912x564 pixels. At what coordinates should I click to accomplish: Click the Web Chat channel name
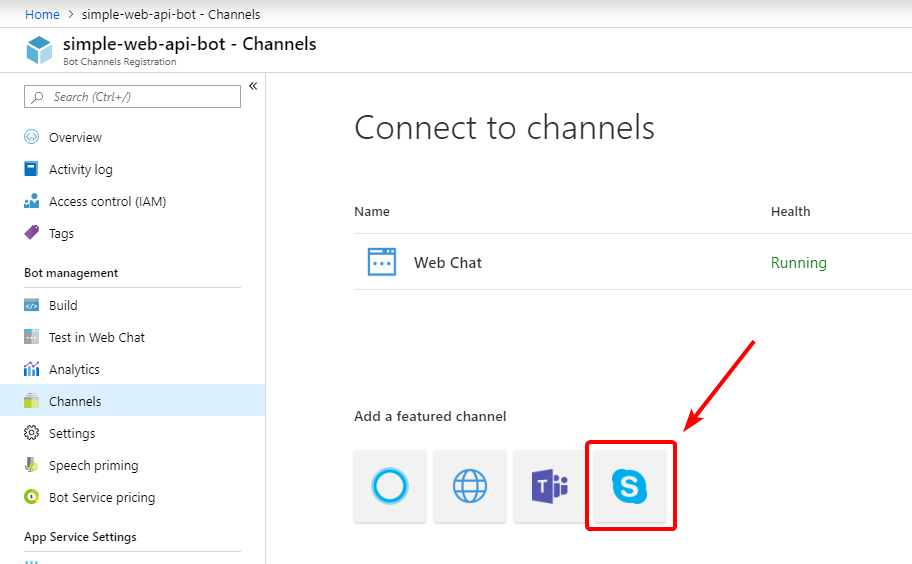click(x=448, y=263)
